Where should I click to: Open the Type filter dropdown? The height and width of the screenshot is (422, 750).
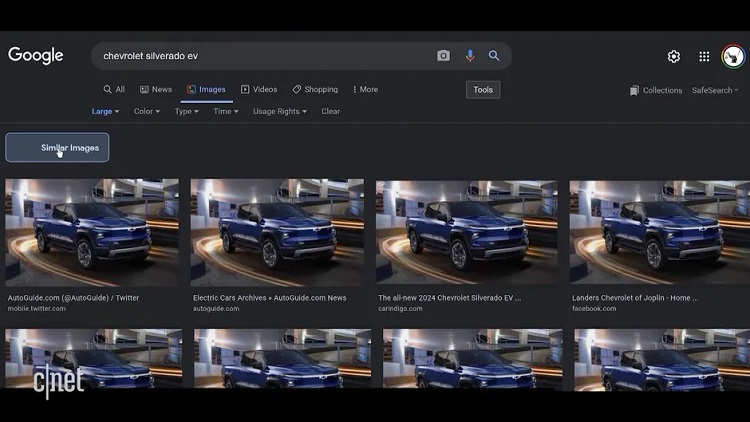[187, 111]
